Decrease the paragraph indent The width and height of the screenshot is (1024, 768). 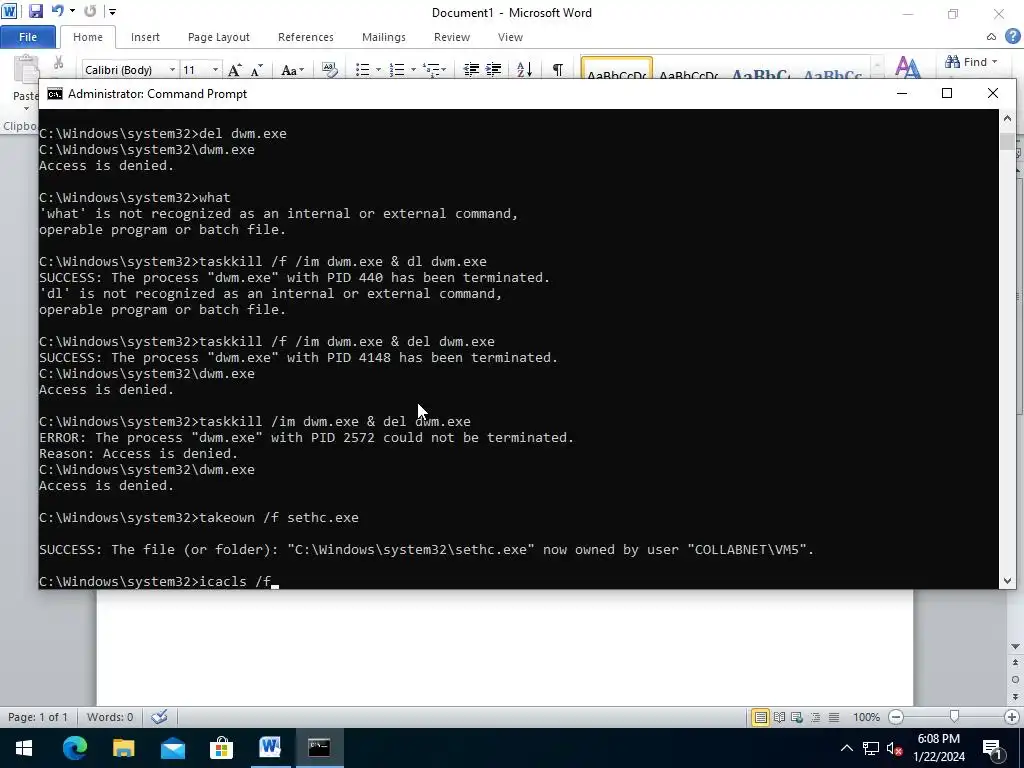tap(471, 70)
